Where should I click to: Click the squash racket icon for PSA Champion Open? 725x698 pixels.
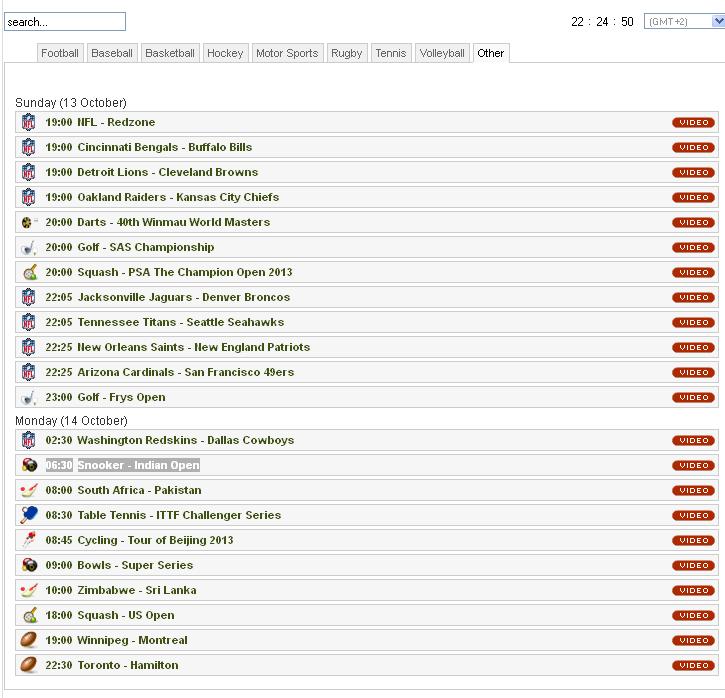(x=30, y=273)
